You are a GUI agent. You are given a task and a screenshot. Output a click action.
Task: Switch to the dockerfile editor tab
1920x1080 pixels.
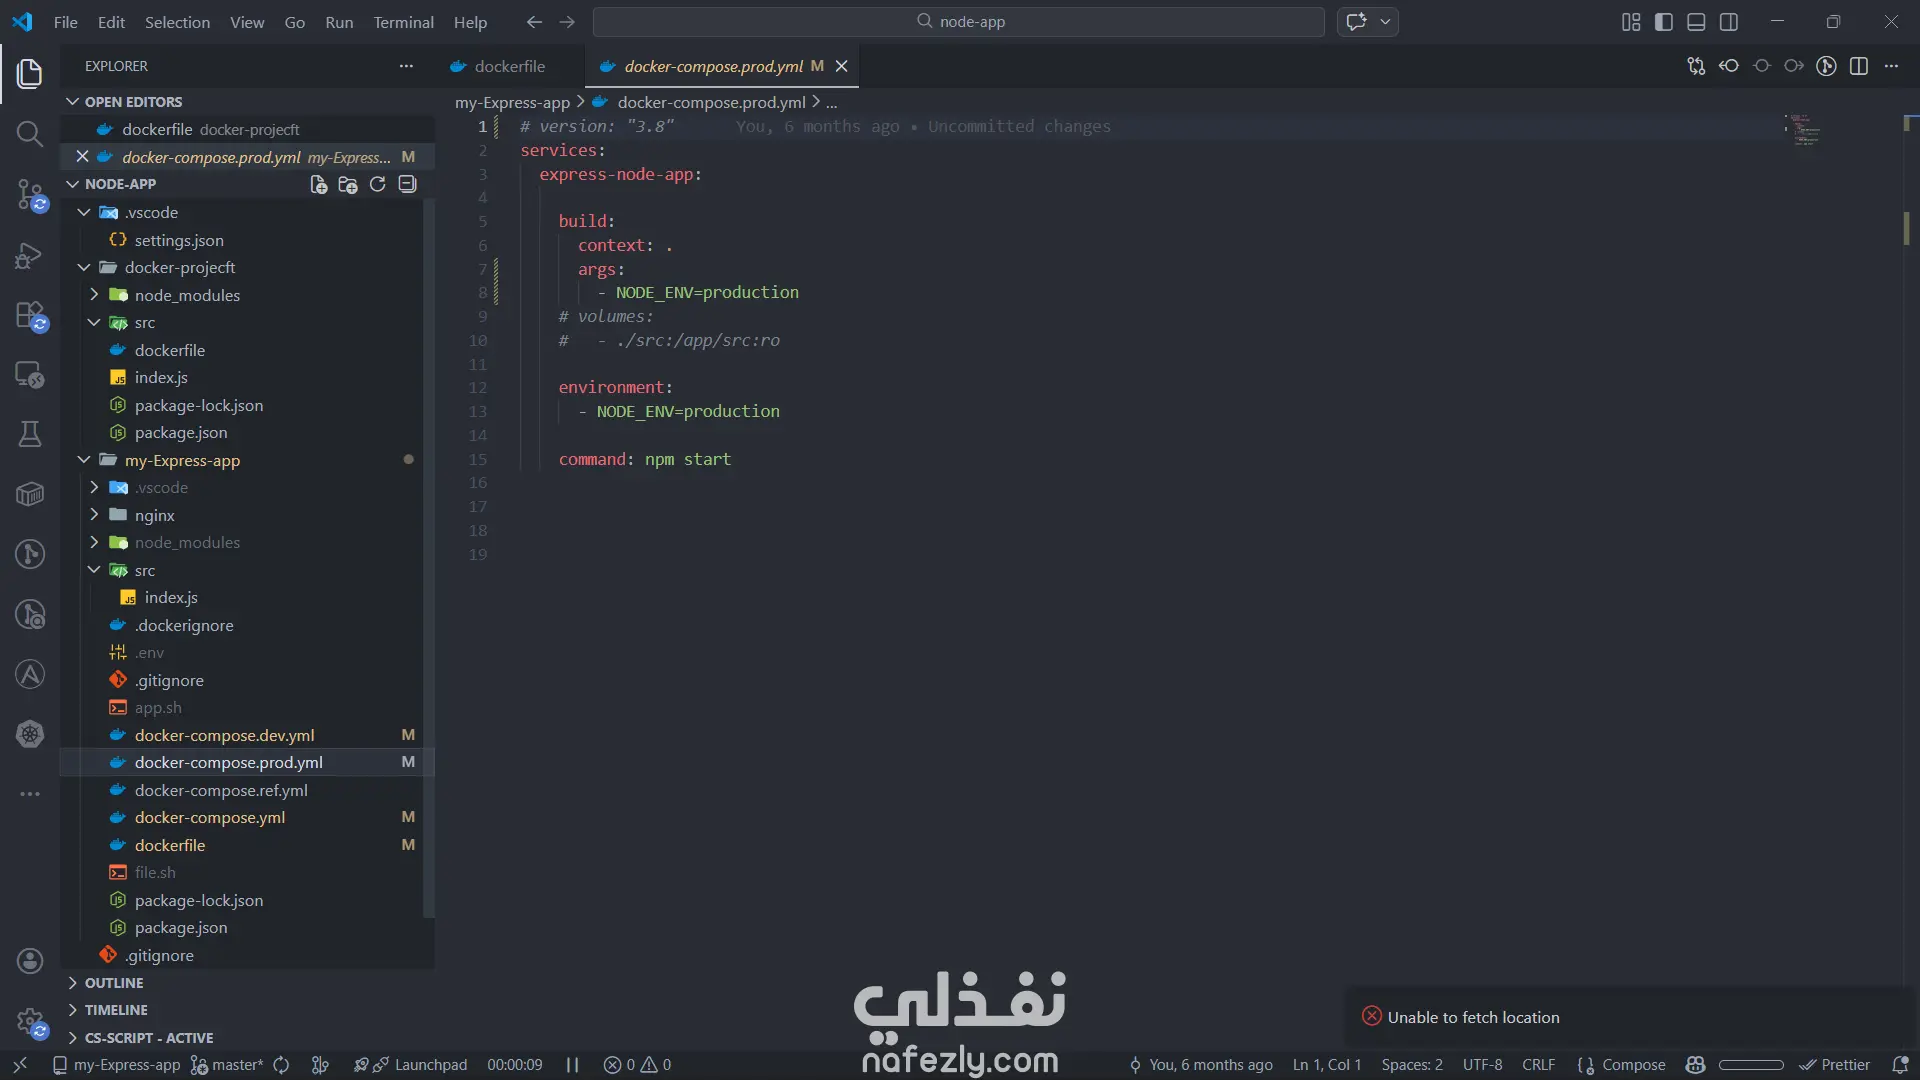click(509, 66)
